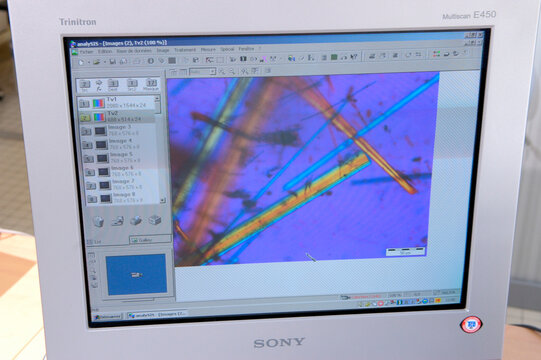Click the first device icon below buffer list
This screenshot has height=360, width=541.
click(99, 221)
